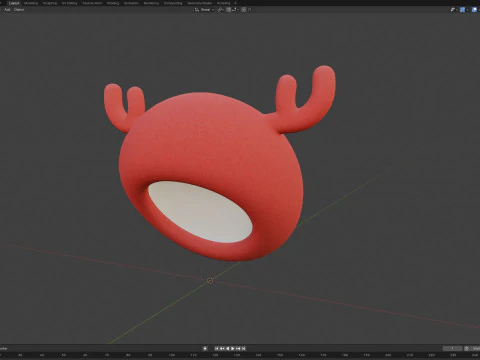The height and width of the screenshot is (360, 480).
Task: Click the current frame number field
Action: click(x=452, y=348)
